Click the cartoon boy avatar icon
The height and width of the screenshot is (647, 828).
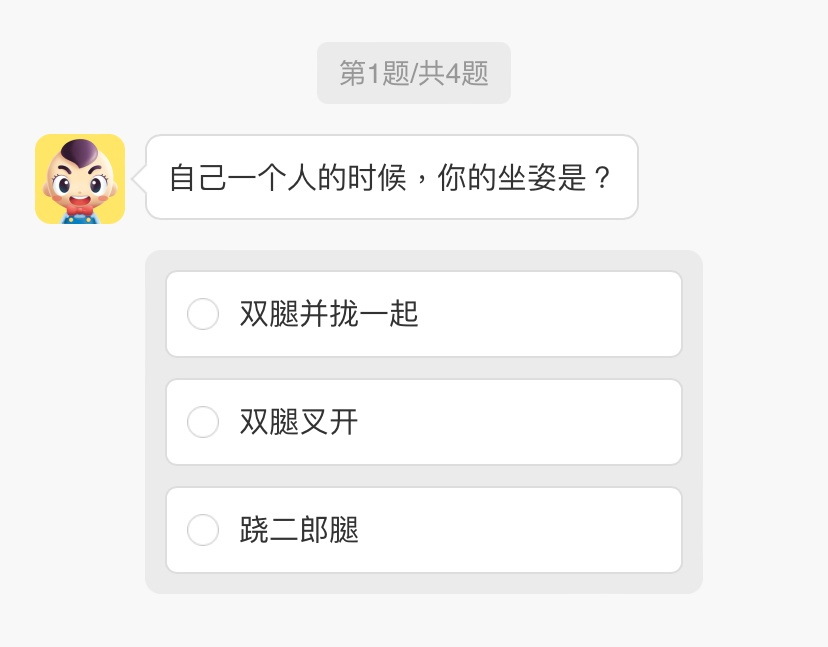coord(80,179)
